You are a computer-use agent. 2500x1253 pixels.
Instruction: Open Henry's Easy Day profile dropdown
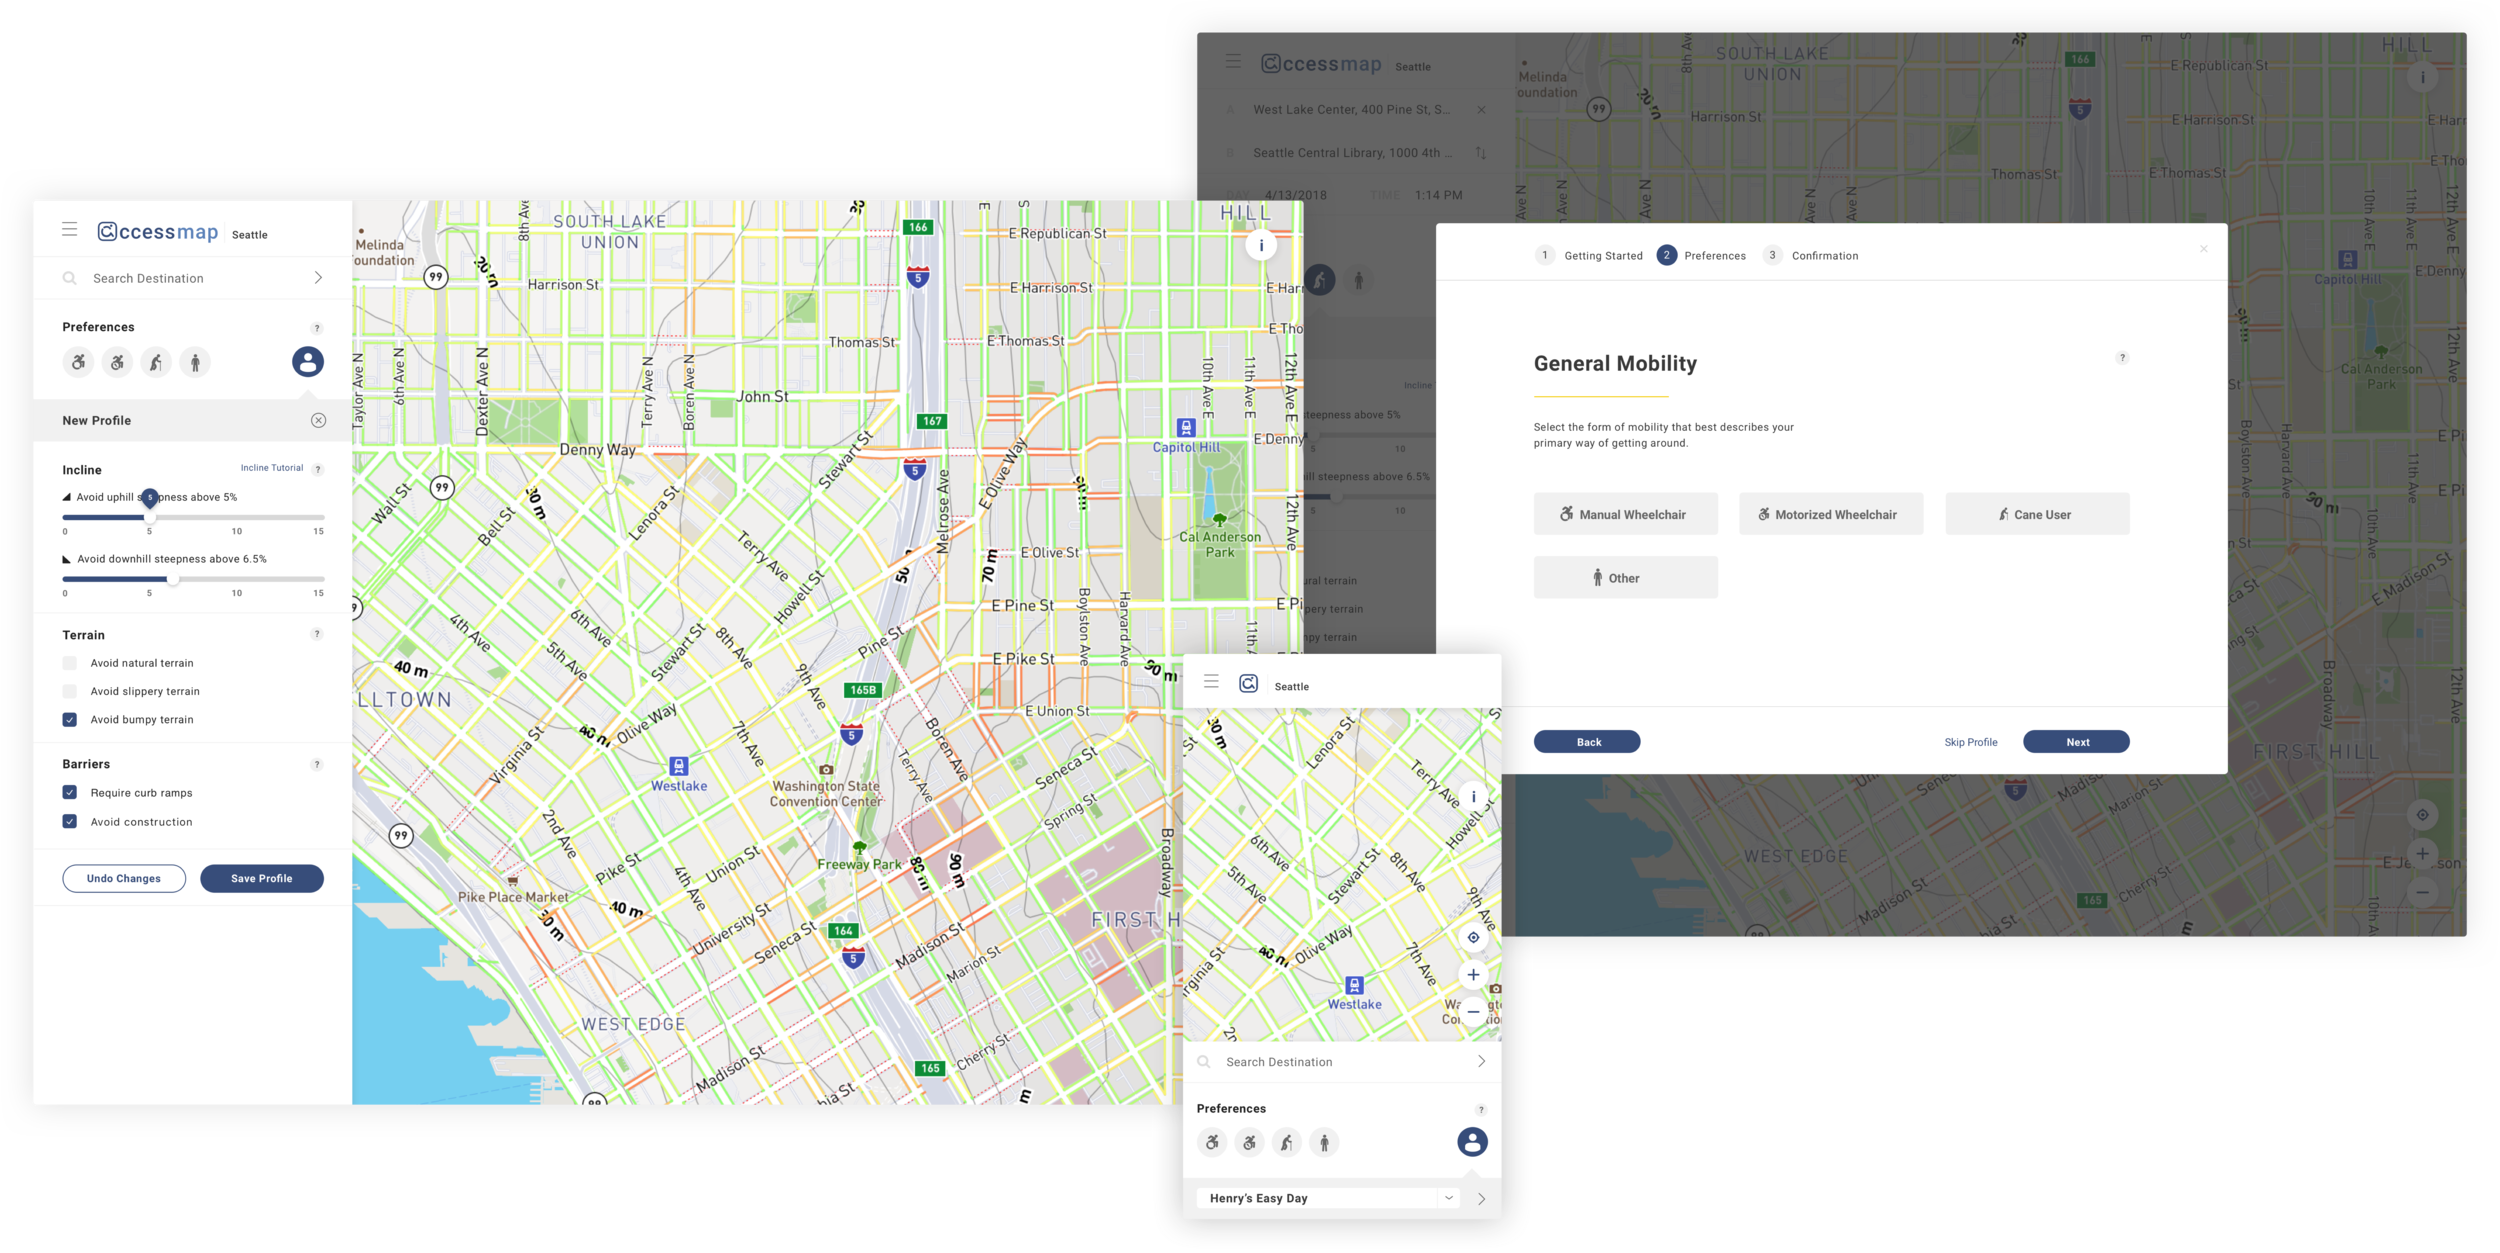(1328, 1198)
